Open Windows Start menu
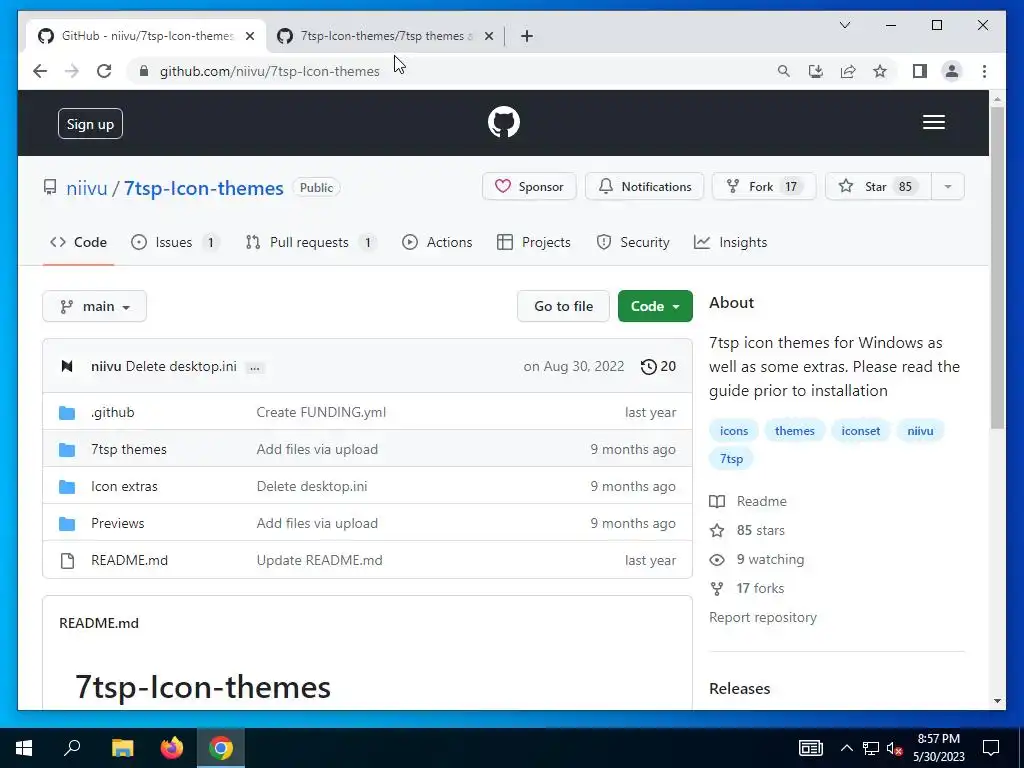This screenshot has width=1024, height=768. (24, 748)
